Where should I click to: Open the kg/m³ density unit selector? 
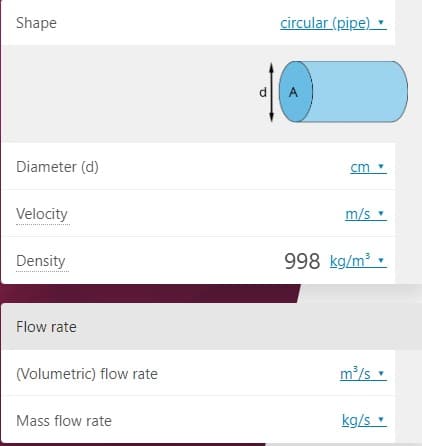coord(358,261)
